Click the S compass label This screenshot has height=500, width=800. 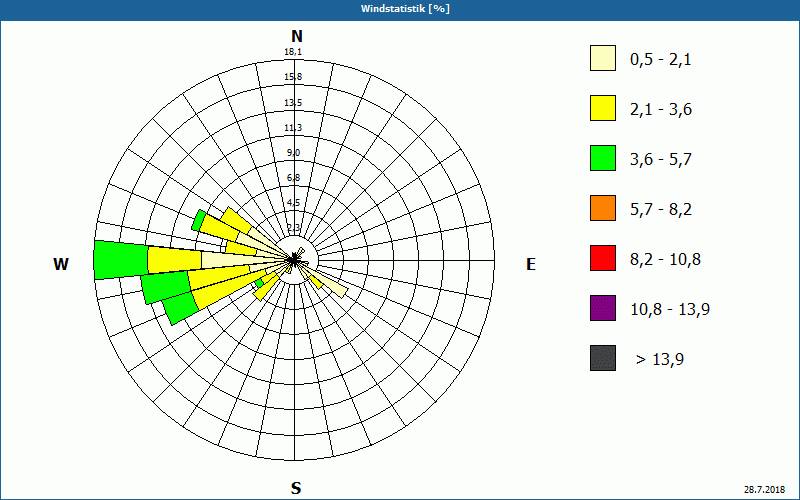(x=296, y=488)
